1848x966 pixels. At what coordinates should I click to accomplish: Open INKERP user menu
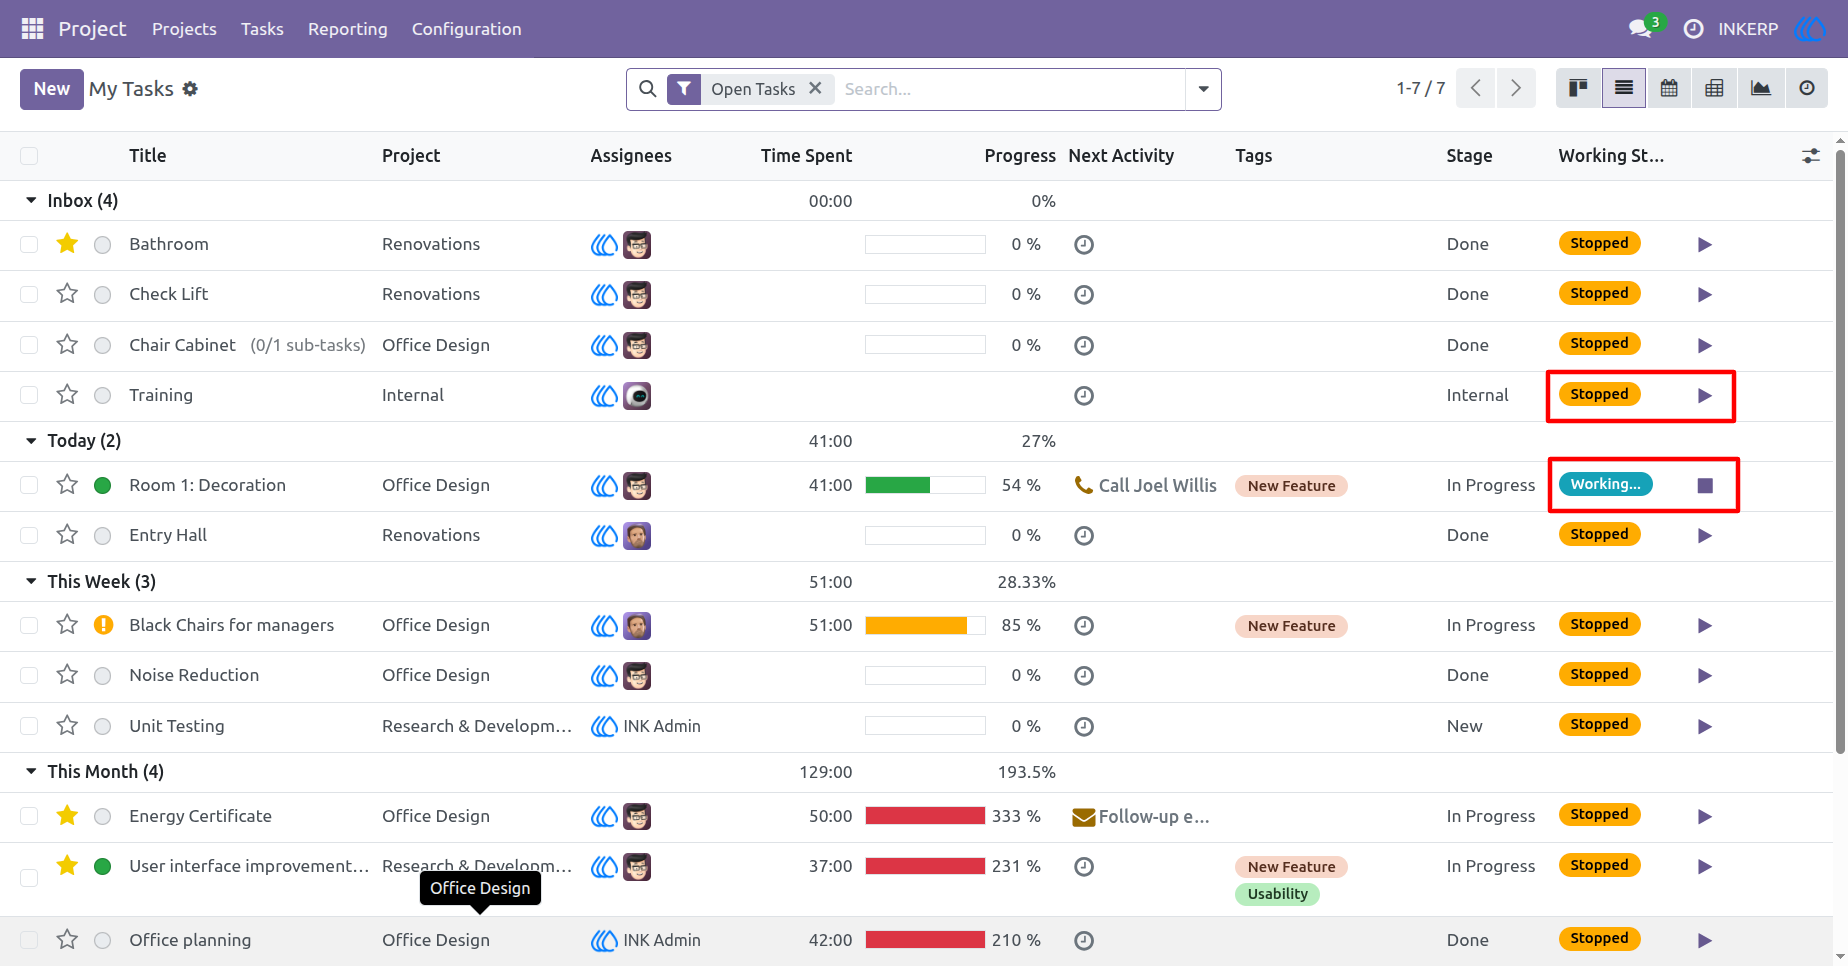pos(1771,29)
